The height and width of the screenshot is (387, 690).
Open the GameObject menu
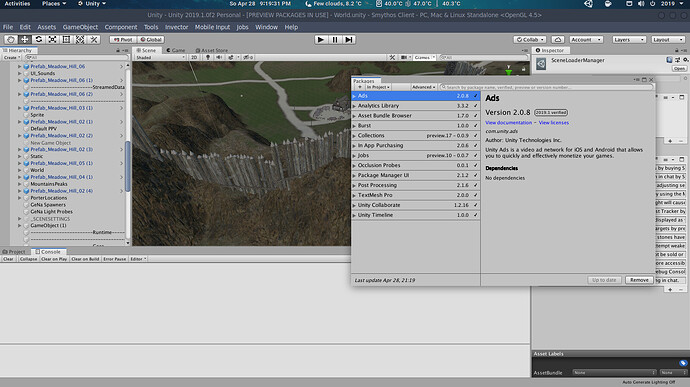(80, 27)
